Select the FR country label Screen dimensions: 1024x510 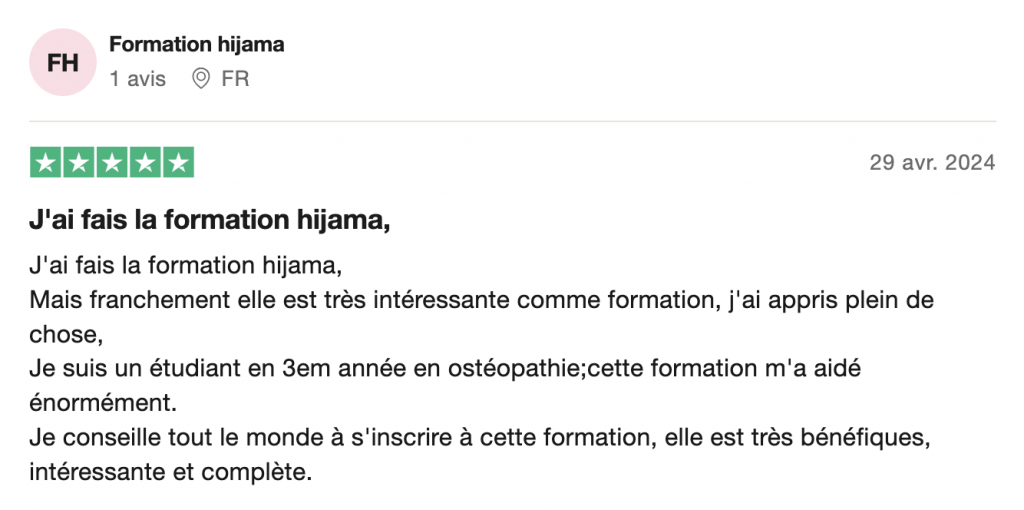tap(235, 78)
